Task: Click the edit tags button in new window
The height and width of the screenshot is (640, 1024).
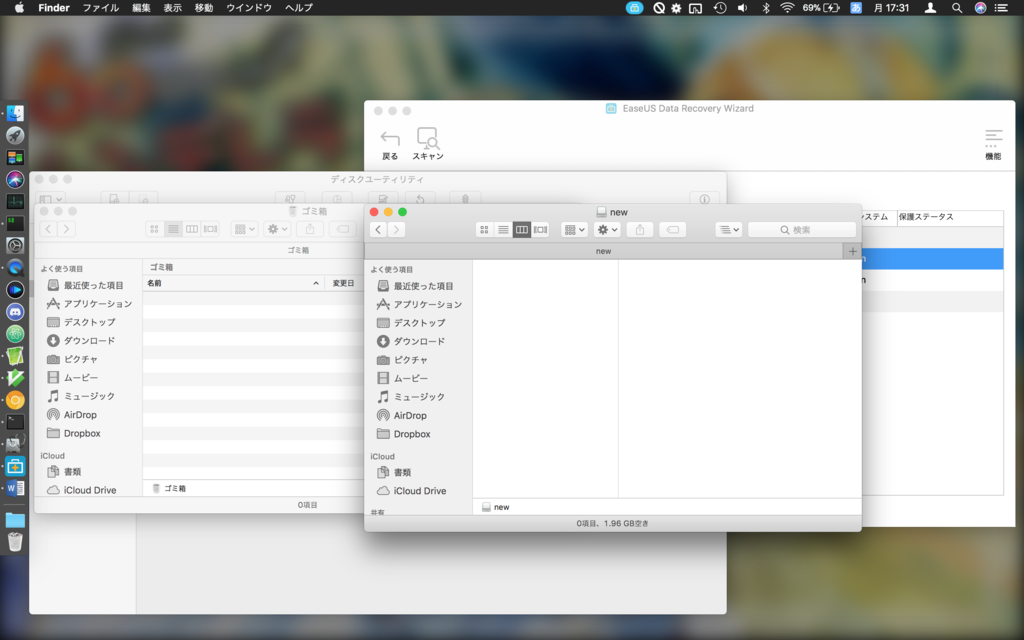Action: pos(673,230)
